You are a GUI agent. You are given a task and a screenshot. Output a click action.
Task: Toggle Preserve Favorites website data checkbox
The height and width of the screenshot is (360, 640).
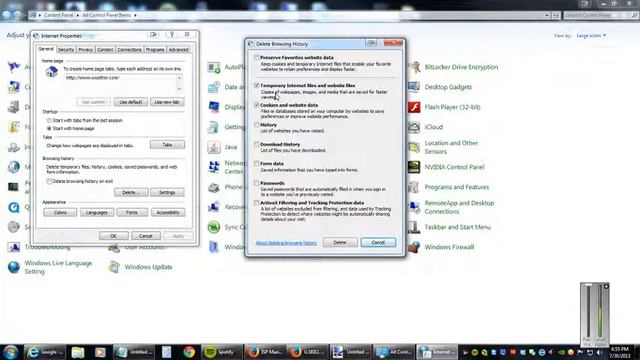pyautogui.click(x=257, y=58)
